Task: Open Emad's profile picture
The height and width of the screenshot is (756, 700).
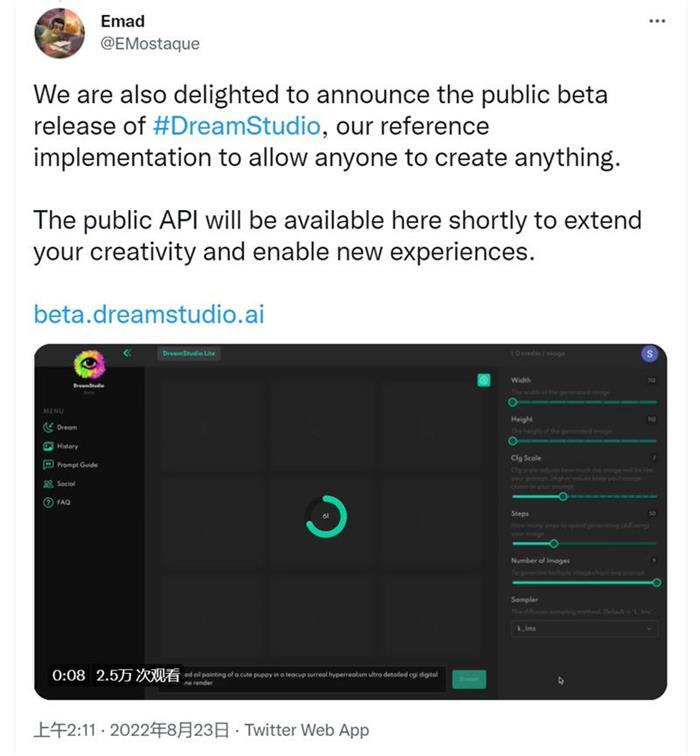Action: click(x=59, y=33)
